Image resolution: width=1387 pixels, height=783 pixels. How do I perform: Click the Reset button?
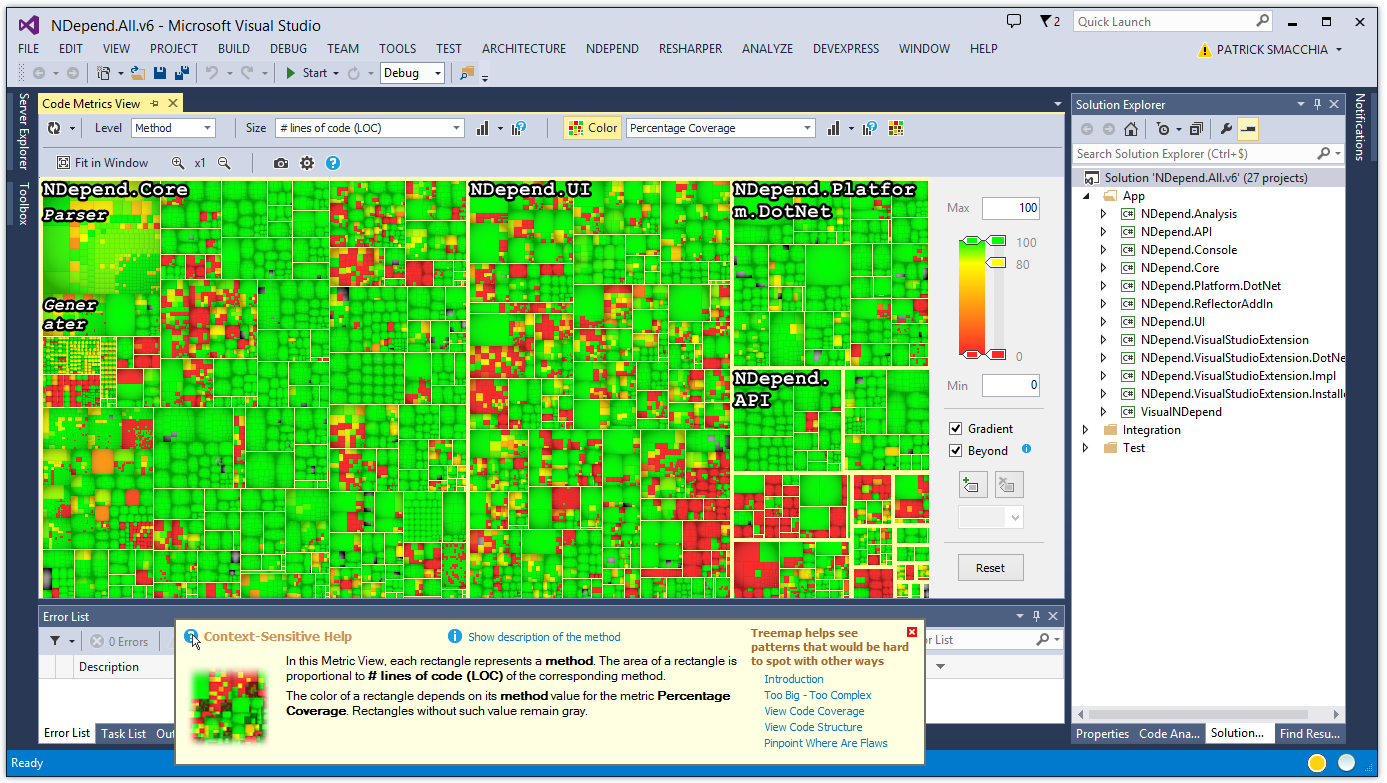pyautogui.click(x=989, y=567)
